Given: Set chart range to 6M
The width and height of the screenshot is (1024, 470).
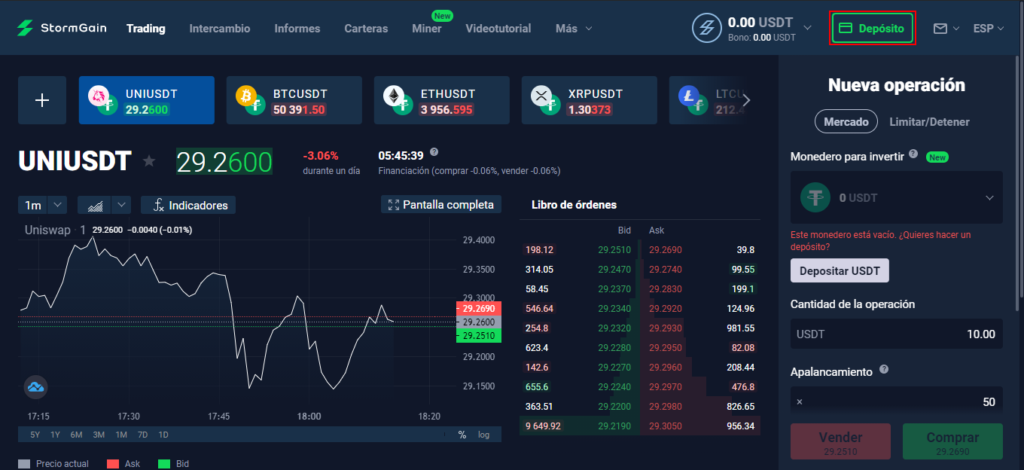Looking at the screenshot, I should click(76, 435).
